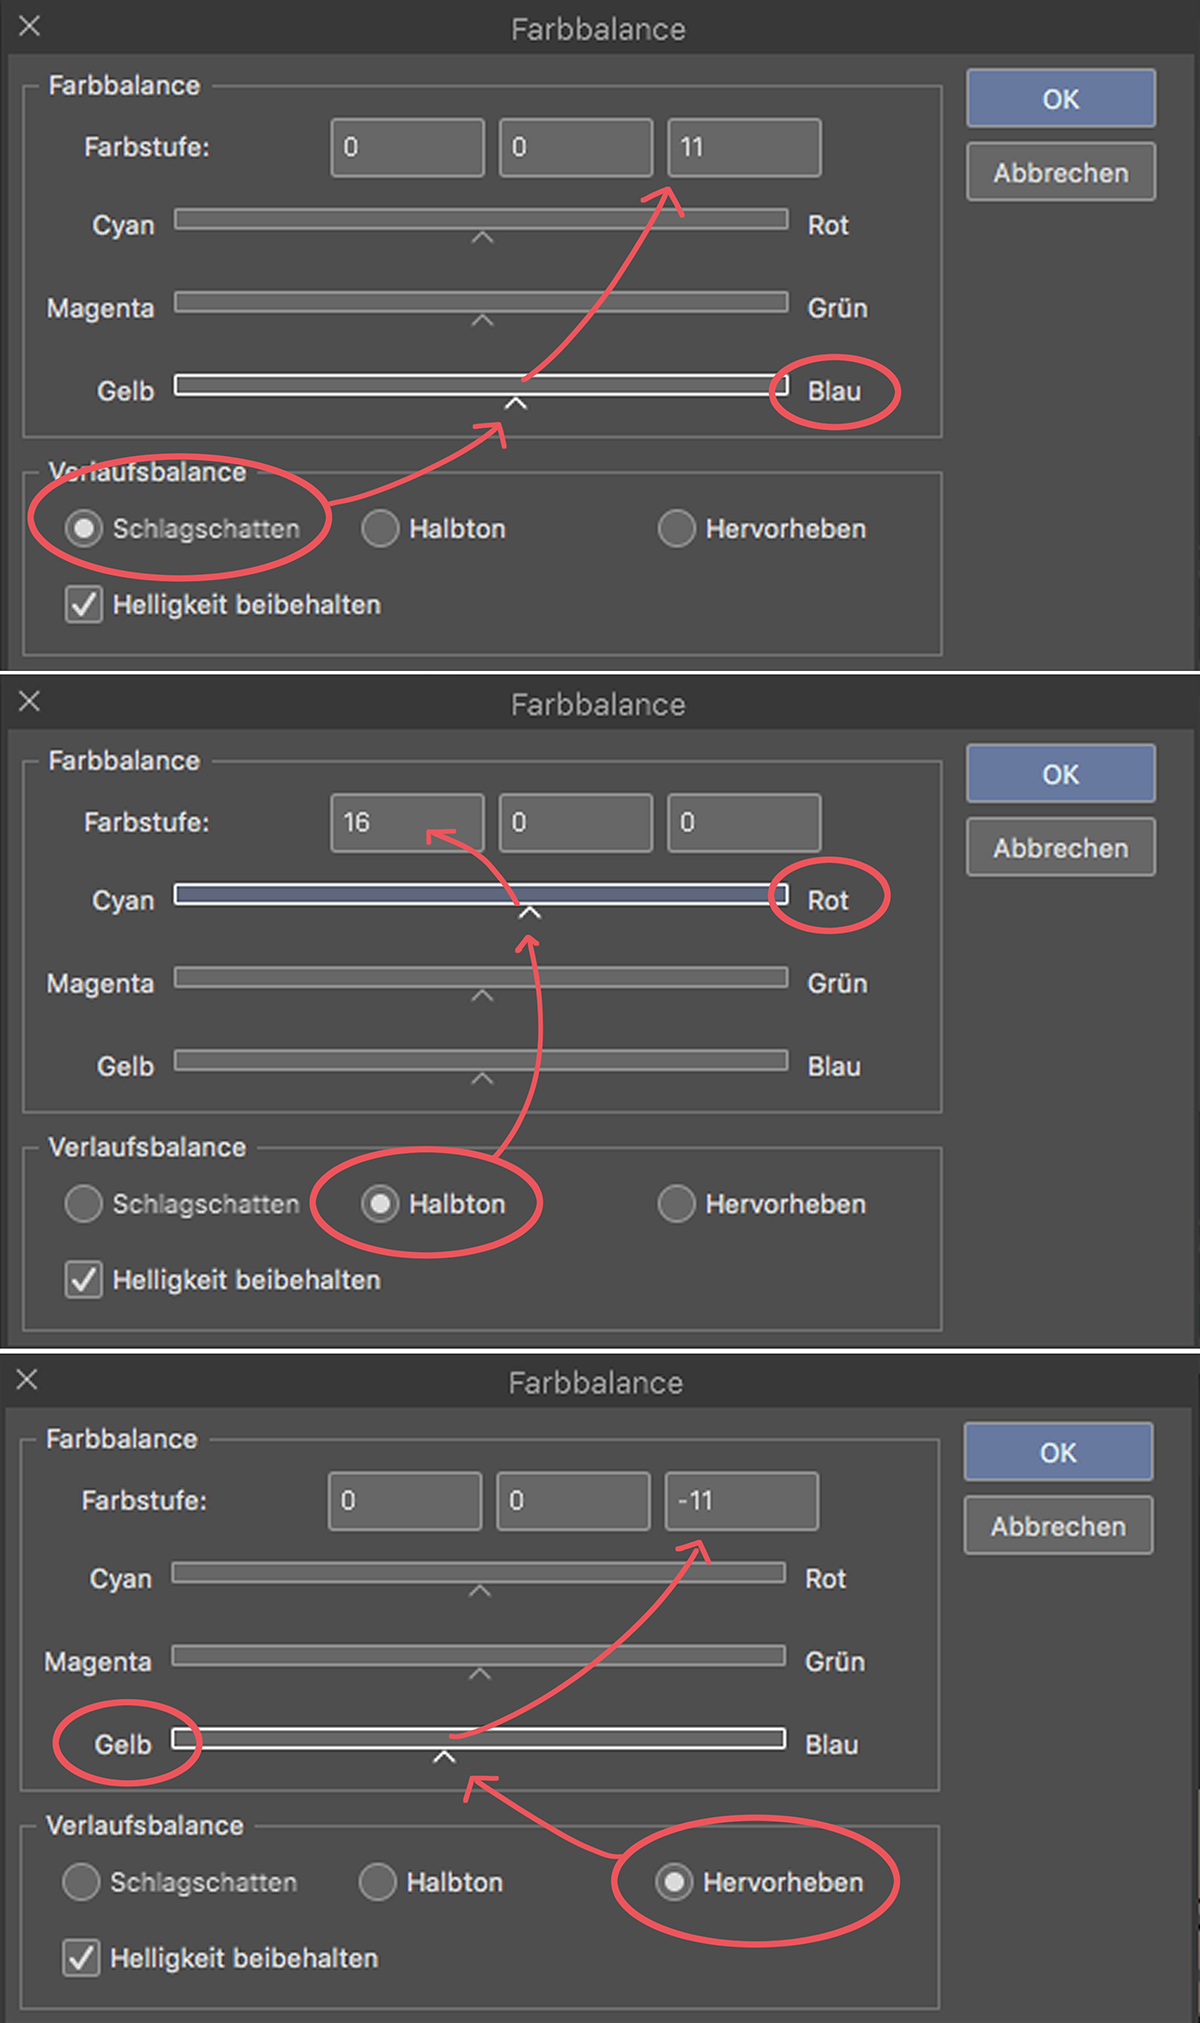Click the Gelb-Blau slider handle in Hervorheben dialog

click(444, 1757)
